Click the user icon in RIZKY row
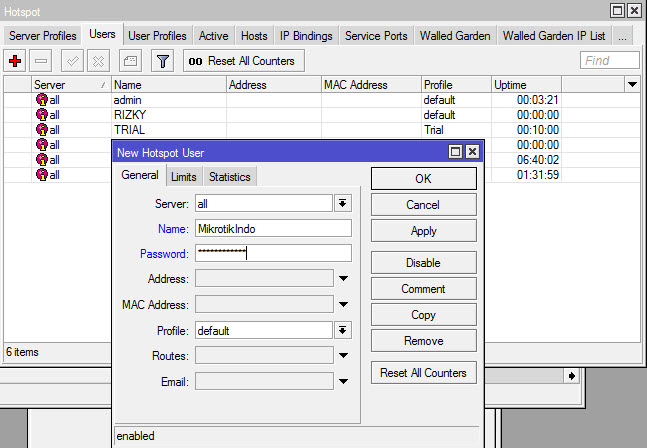The width and height of the screenshot is (647, 448). (42, 115)
